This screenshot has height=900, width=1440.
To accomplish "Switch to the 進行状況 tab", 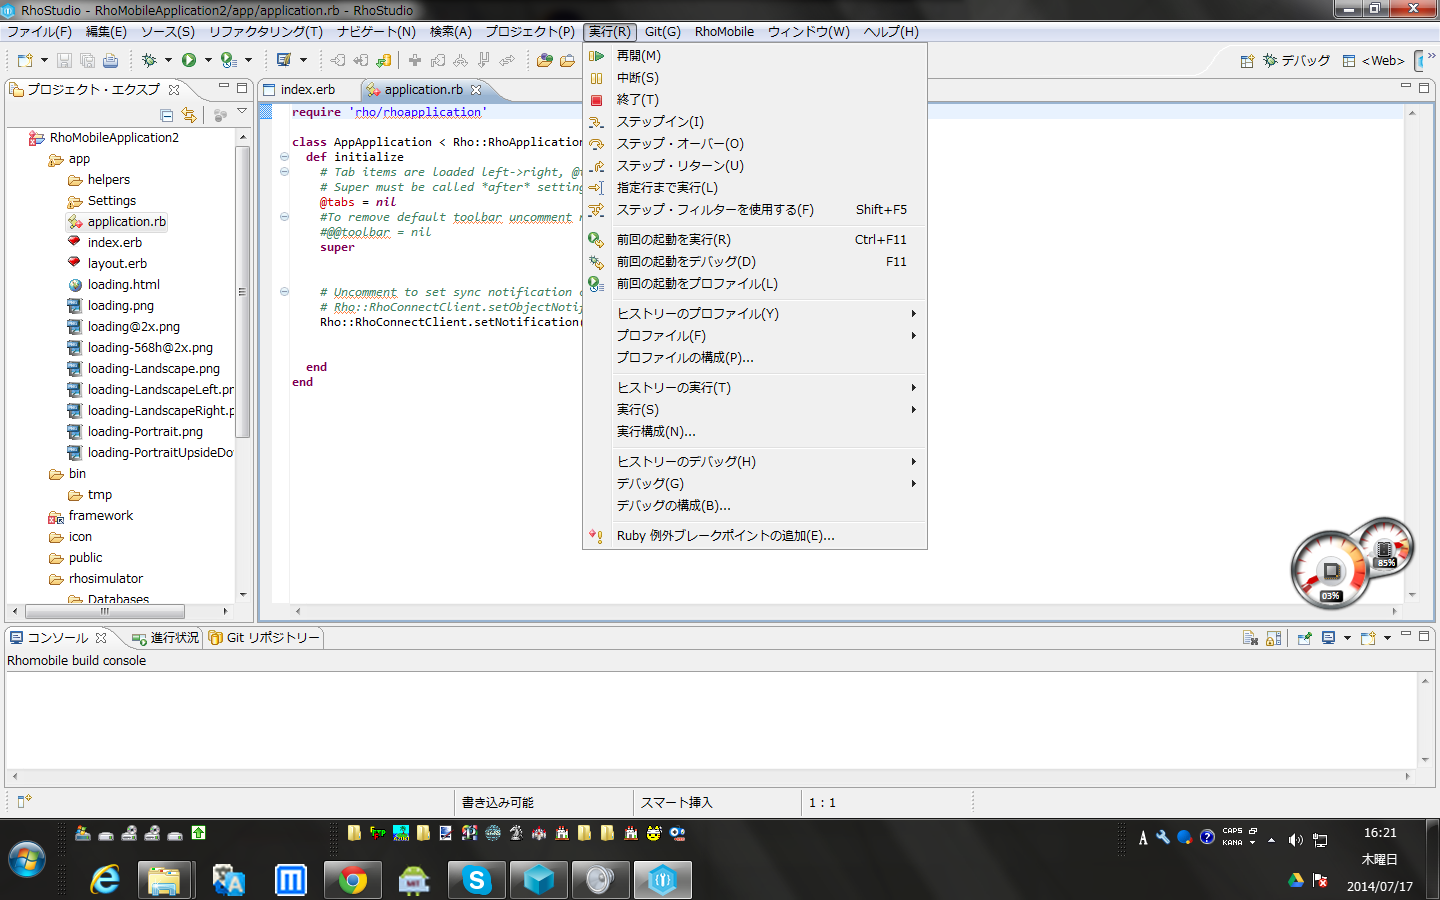I will tap(166, 638).
